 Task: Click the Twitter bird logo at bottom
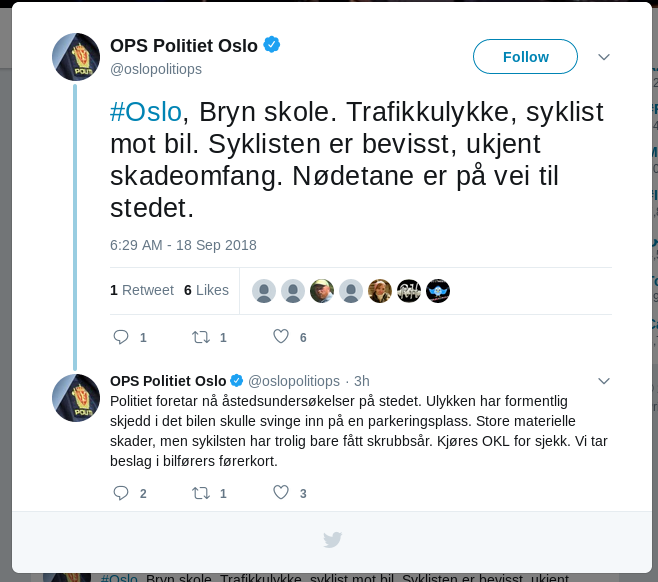coord(332,540)
